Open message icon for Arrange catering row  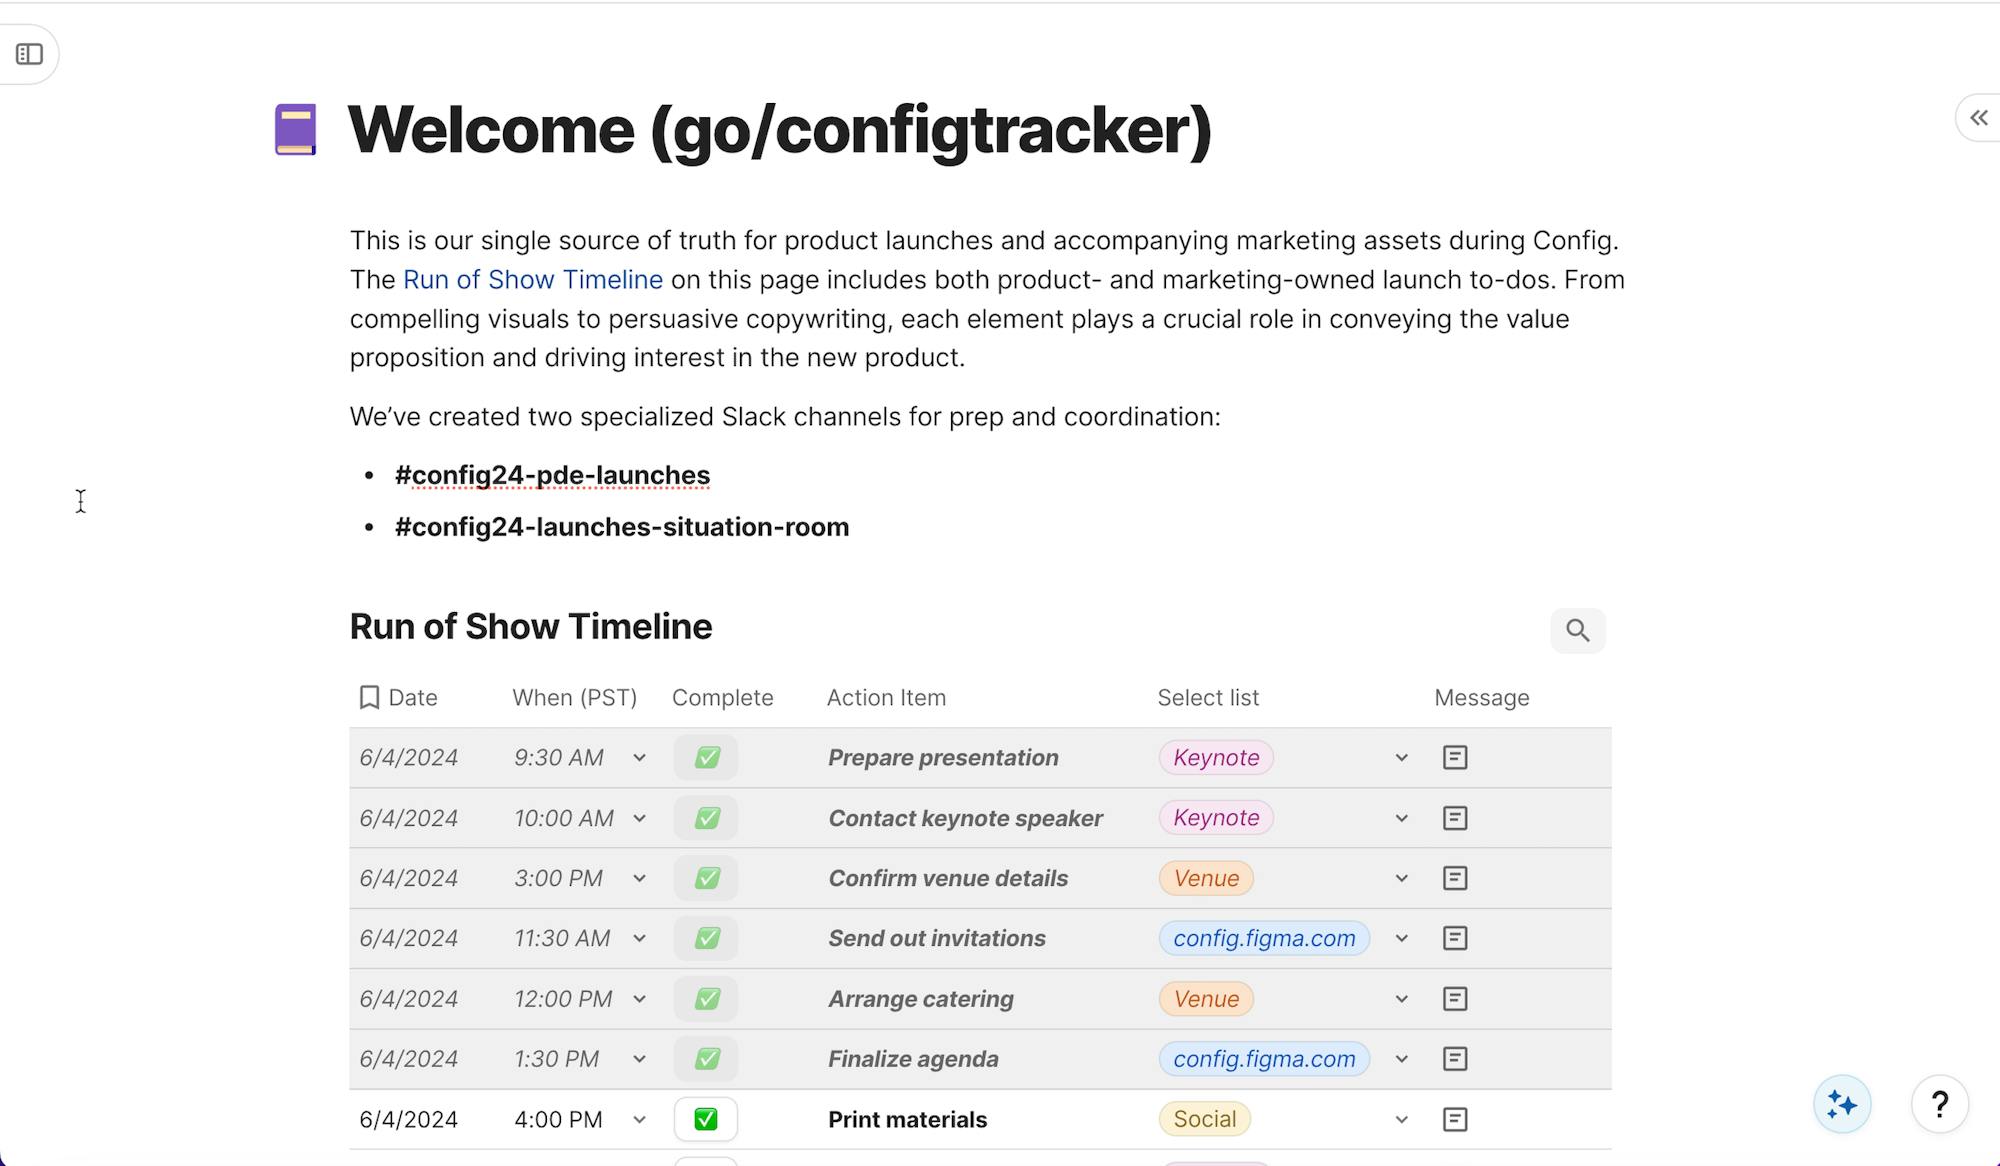click(x=1455, y=999)
